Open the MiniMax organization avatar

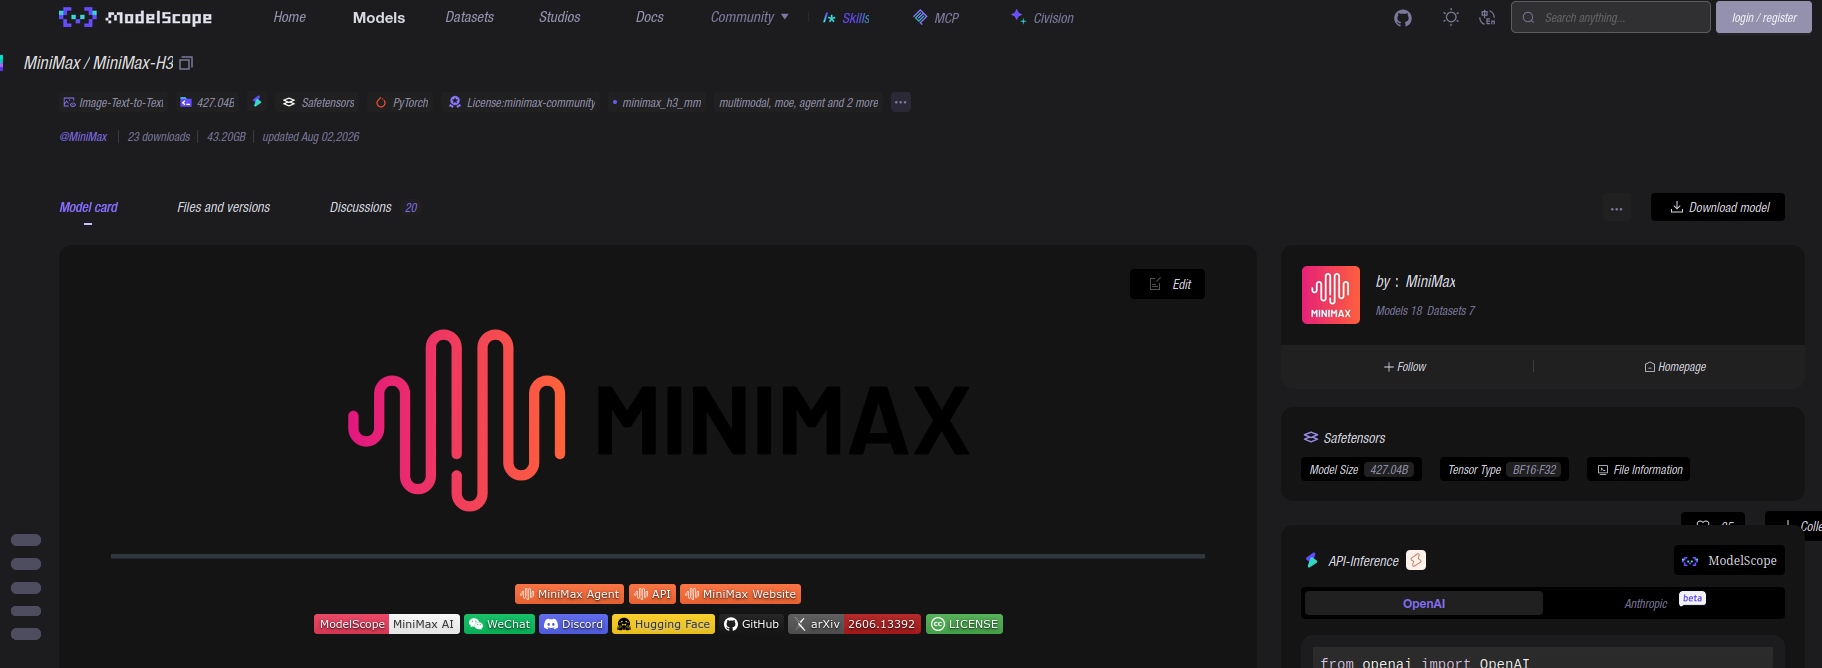1331,295
